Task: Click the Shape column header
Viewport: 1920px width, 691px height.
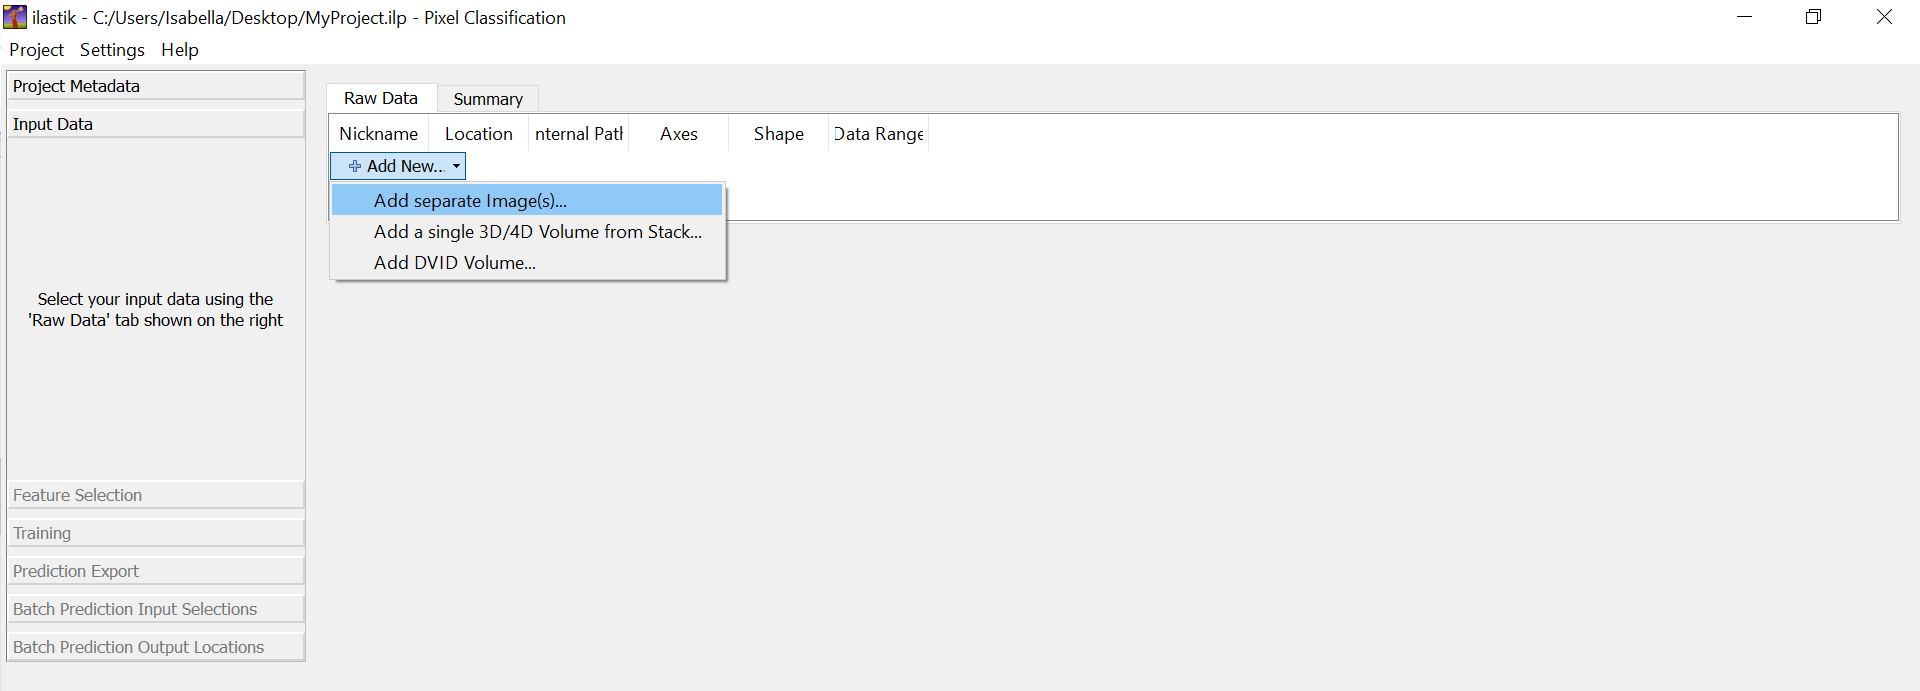Action: pyautogui.click(x=779, y=134)
